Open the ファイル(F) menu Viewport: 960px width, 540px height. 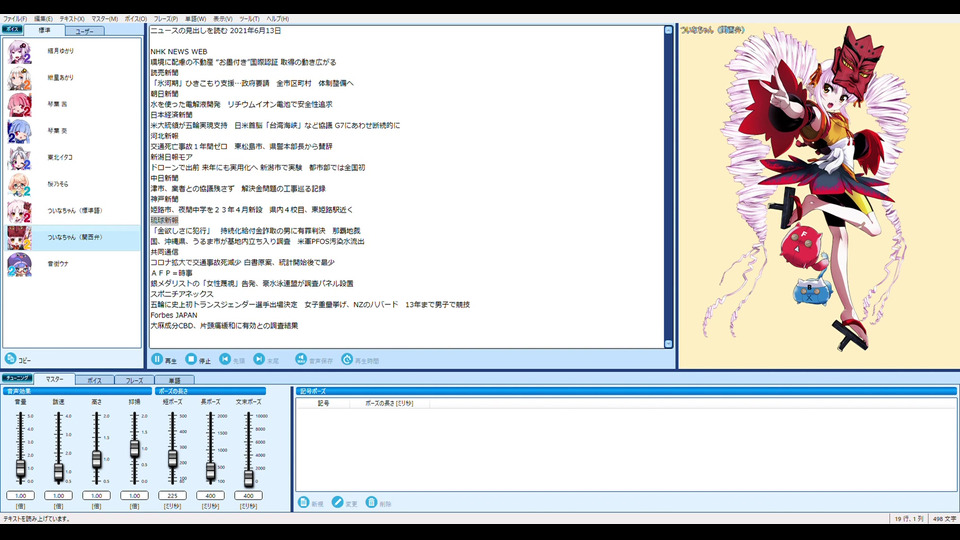(x=15, y=19)
